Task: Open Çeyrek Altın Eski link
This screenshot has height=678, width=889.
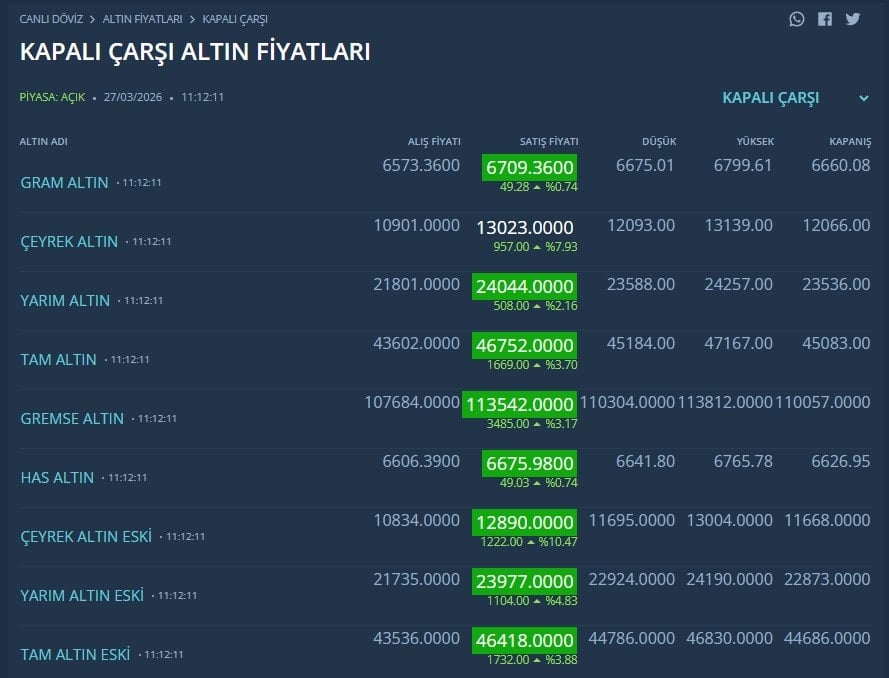Action: 86,537
